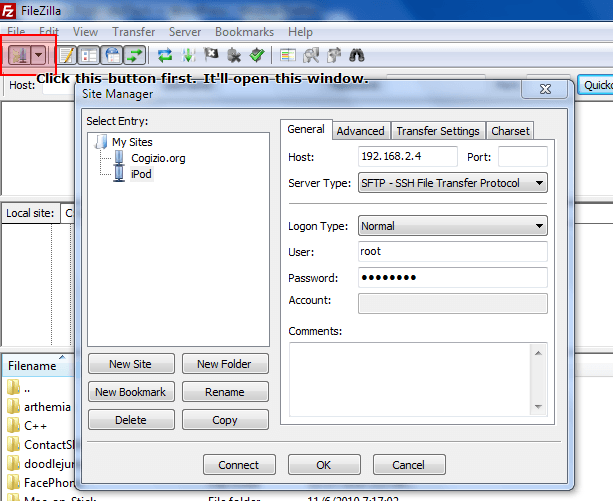This screenshot has height=501, width=613.
Task: Click the Cancel button
Action: [x=409, y=465]
